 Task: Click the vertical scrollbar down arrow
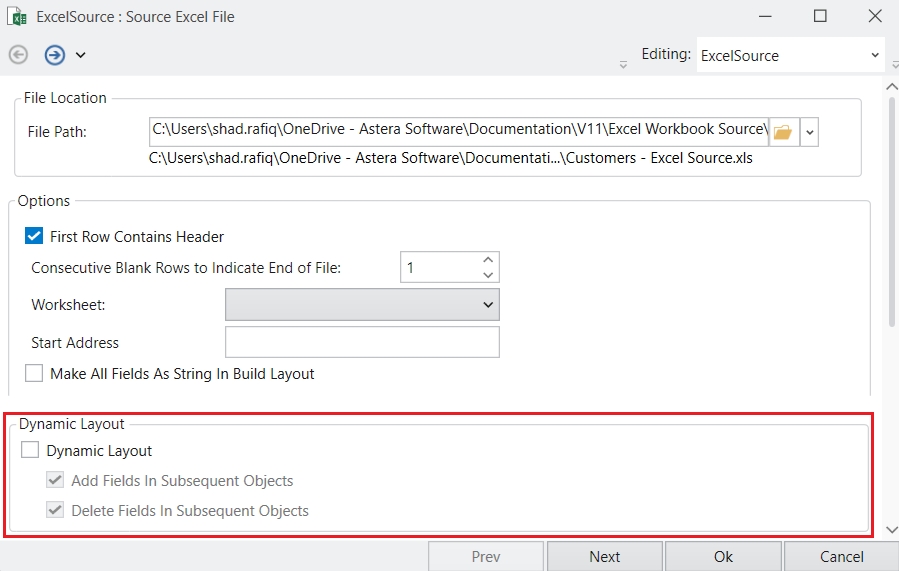click(x=892, y=530)
